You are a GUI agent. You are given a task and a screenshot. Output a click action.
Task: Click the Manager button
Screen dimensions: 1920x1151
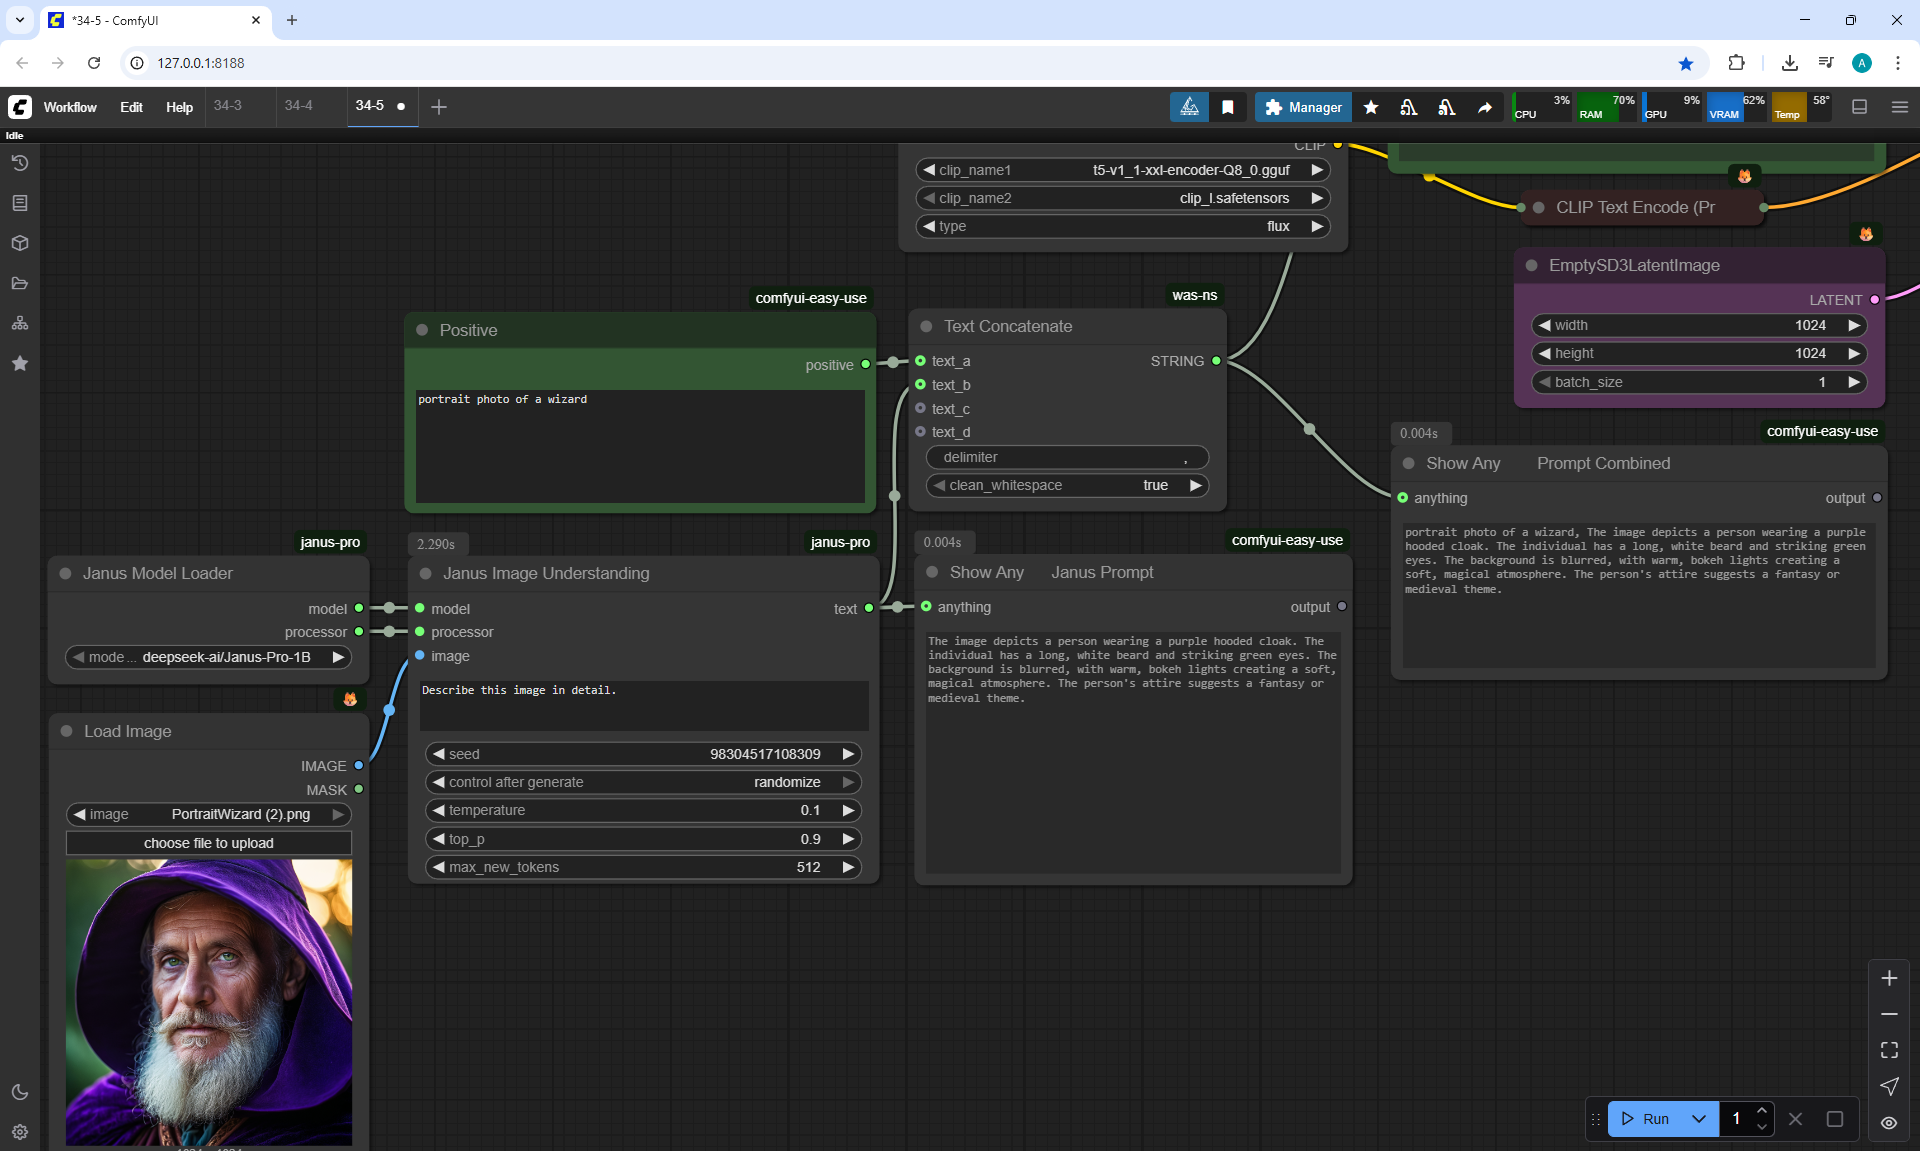pos(1303,107)
